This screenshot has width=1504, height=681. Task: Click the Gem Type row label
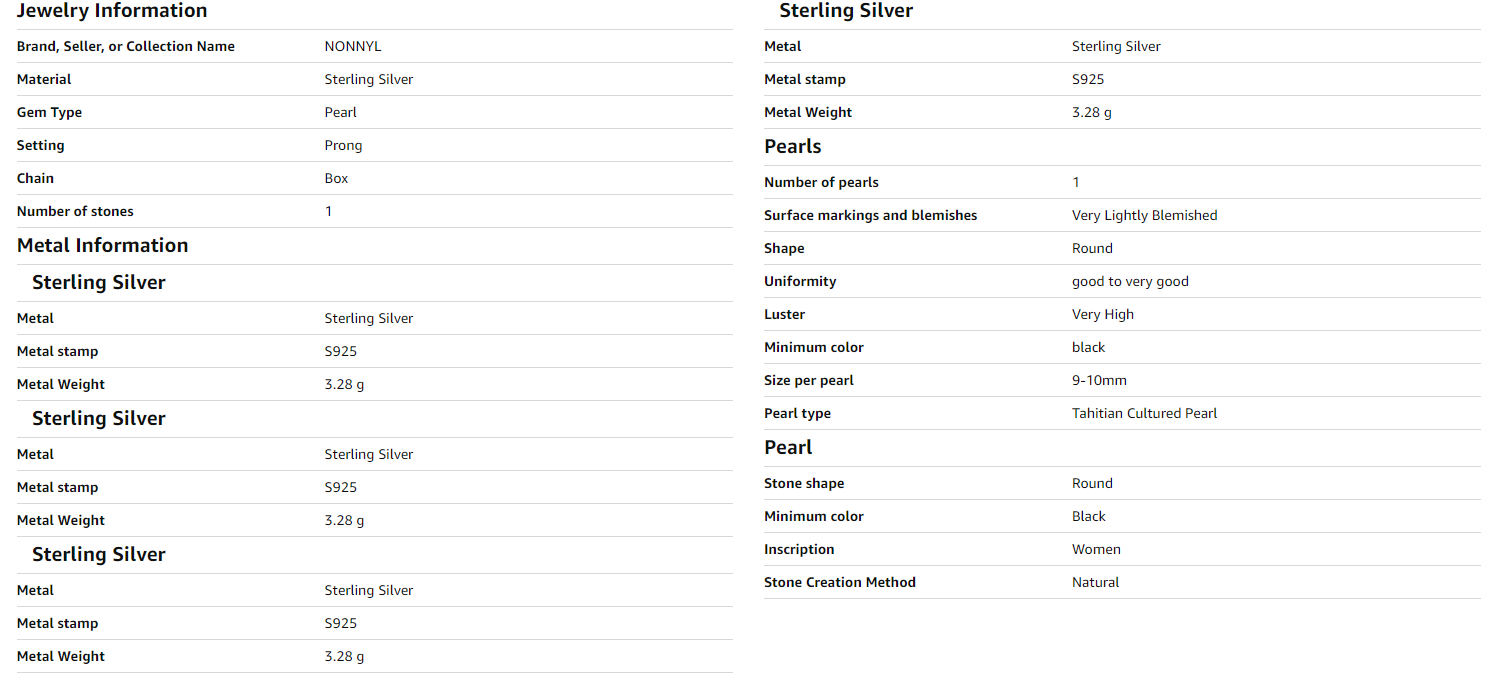click(x=49, y=112)
